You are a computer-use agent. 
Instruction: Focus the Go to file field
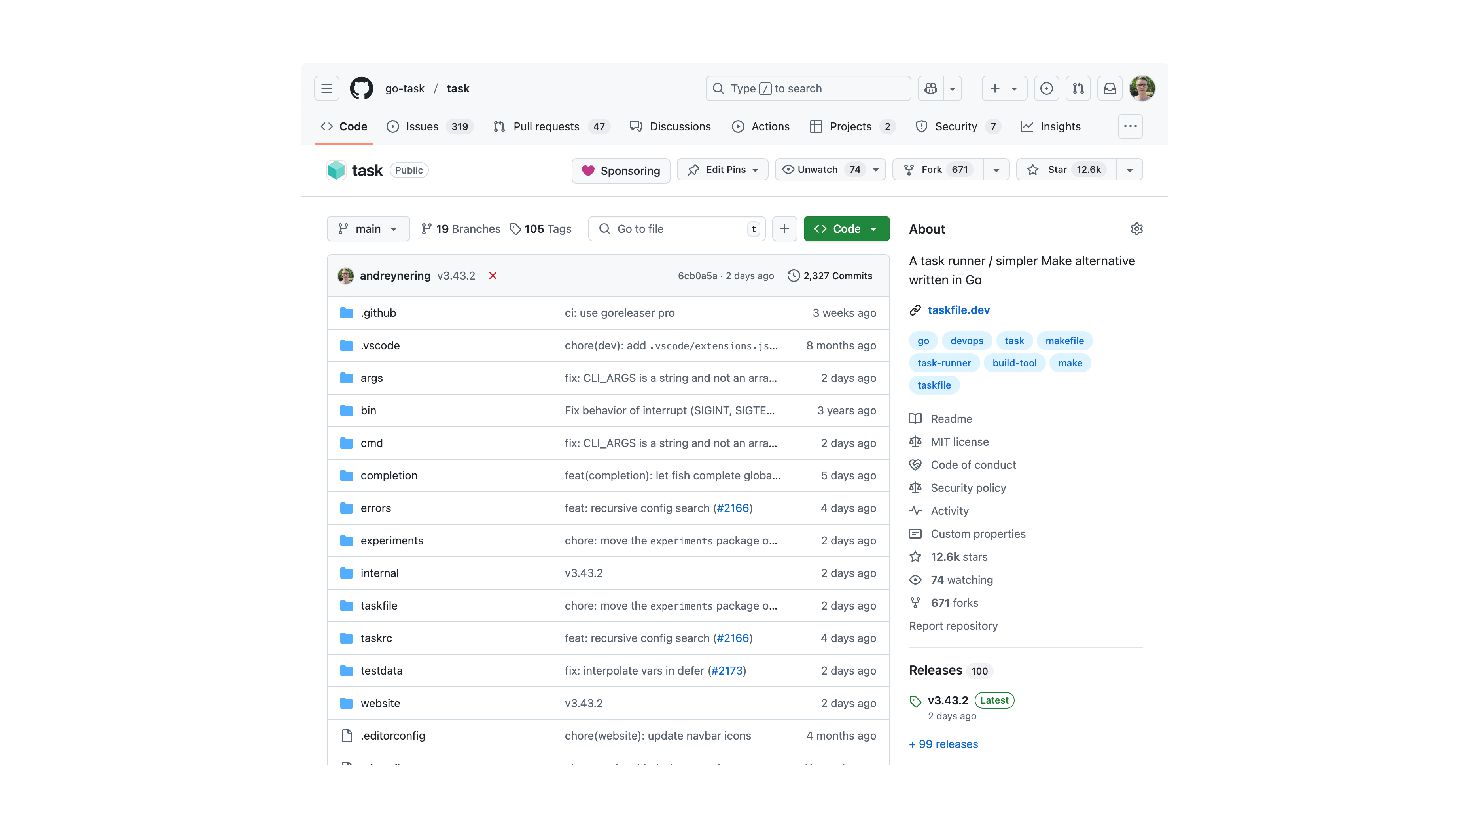677,229
